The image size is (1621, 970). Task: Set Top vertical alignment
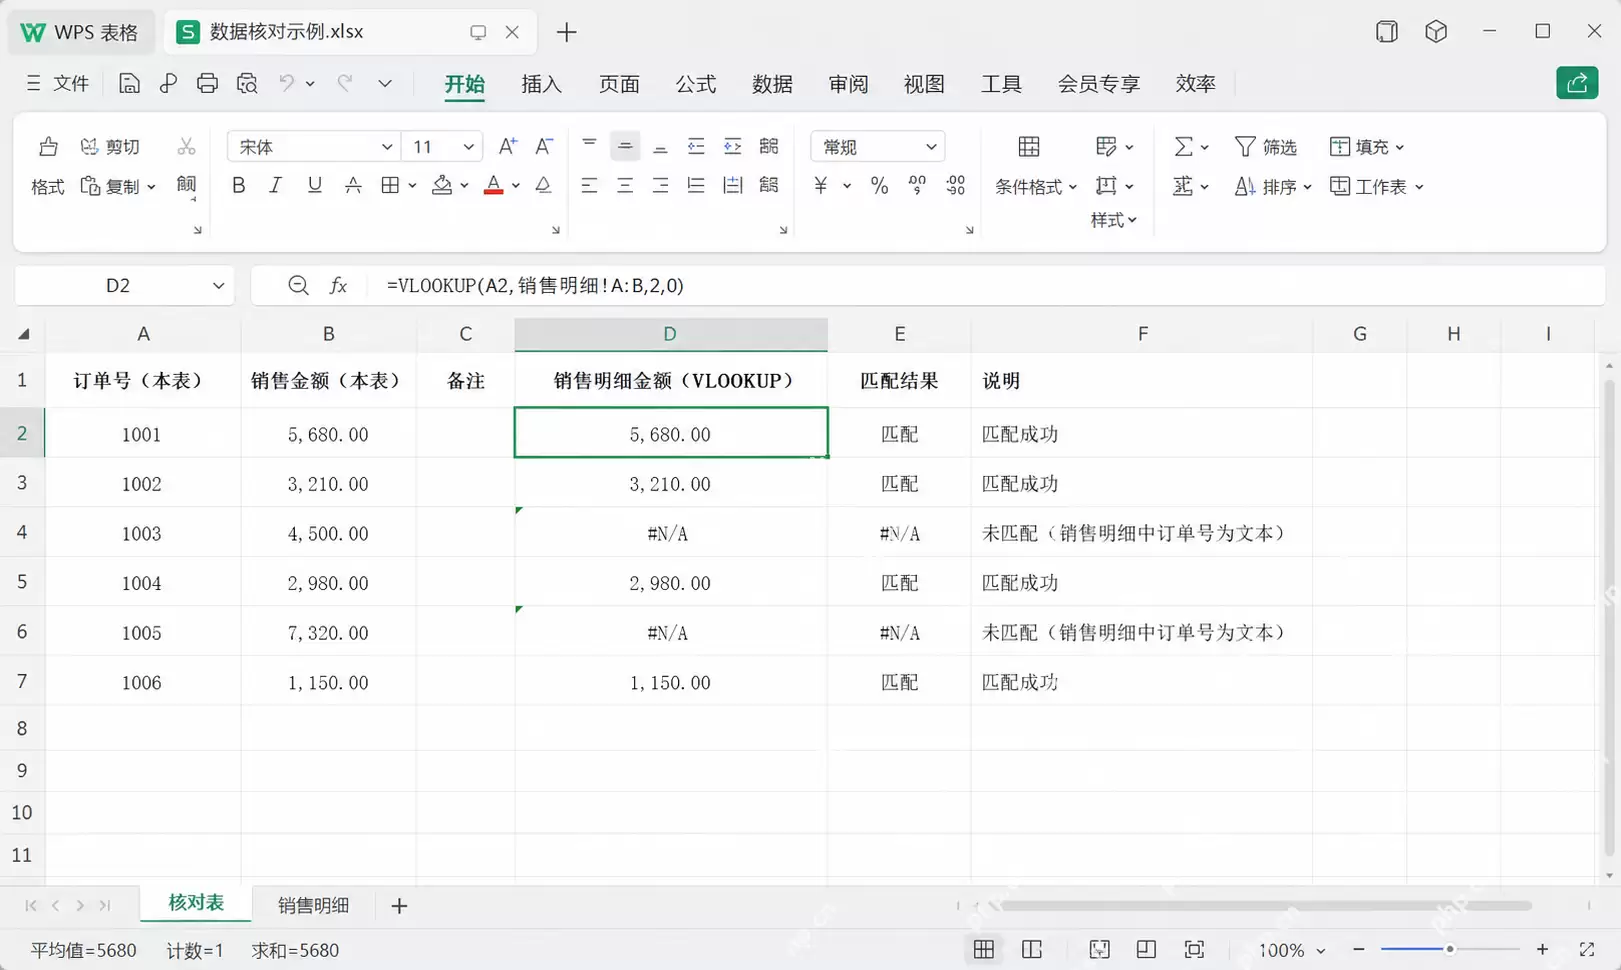pos(589,146)
